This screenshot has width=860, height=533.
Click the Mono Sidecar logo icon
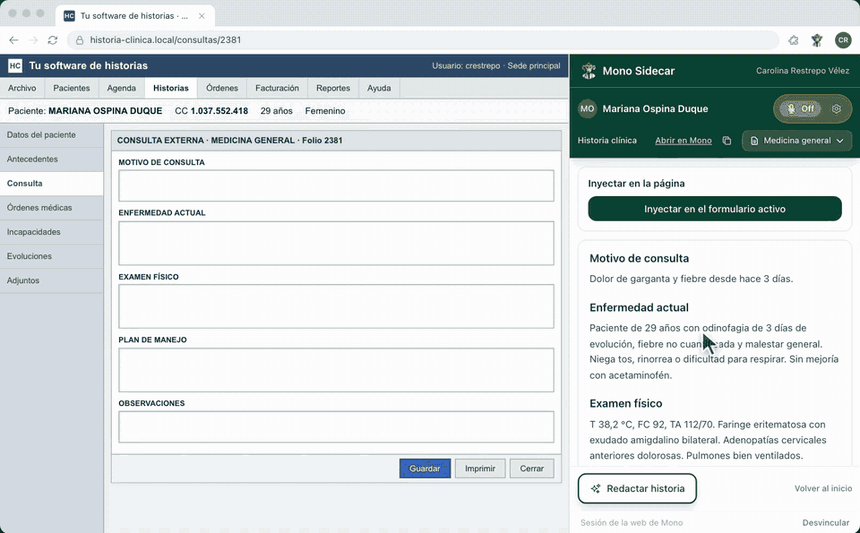(589, 71)
